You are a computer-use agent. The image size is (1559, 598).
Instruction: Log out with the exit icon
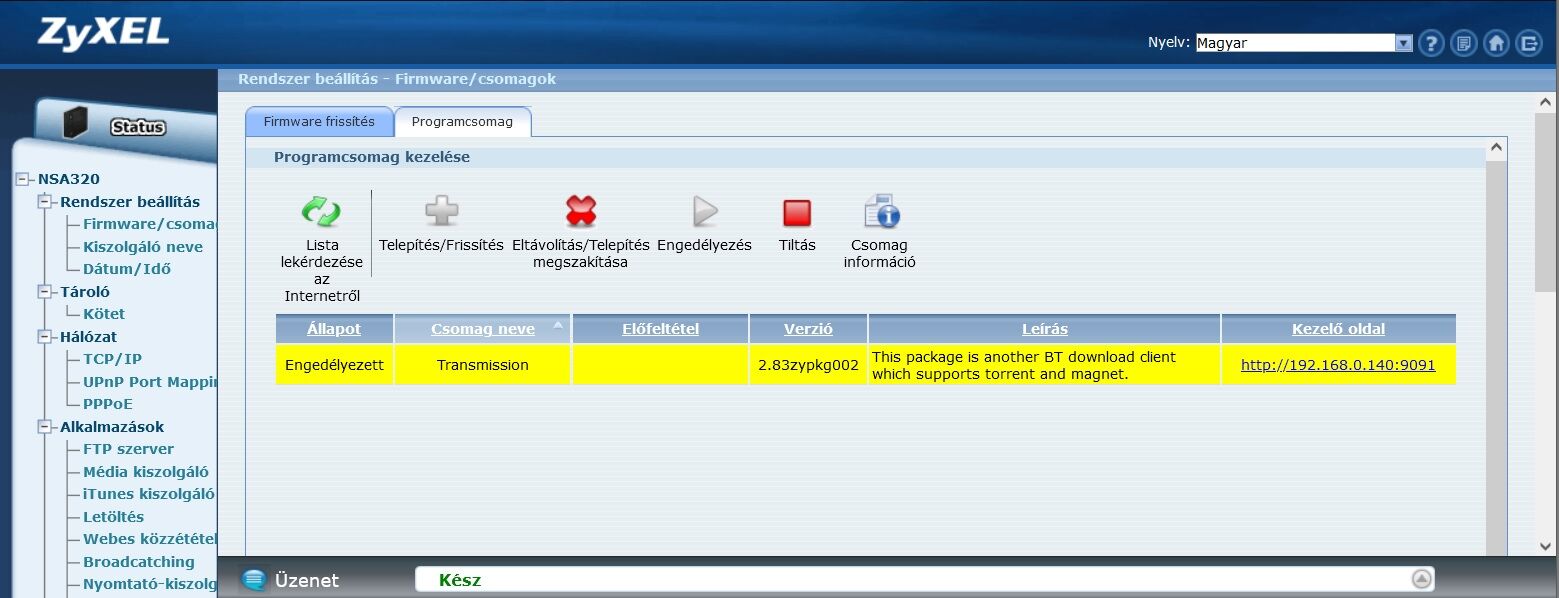(1528, 43)
